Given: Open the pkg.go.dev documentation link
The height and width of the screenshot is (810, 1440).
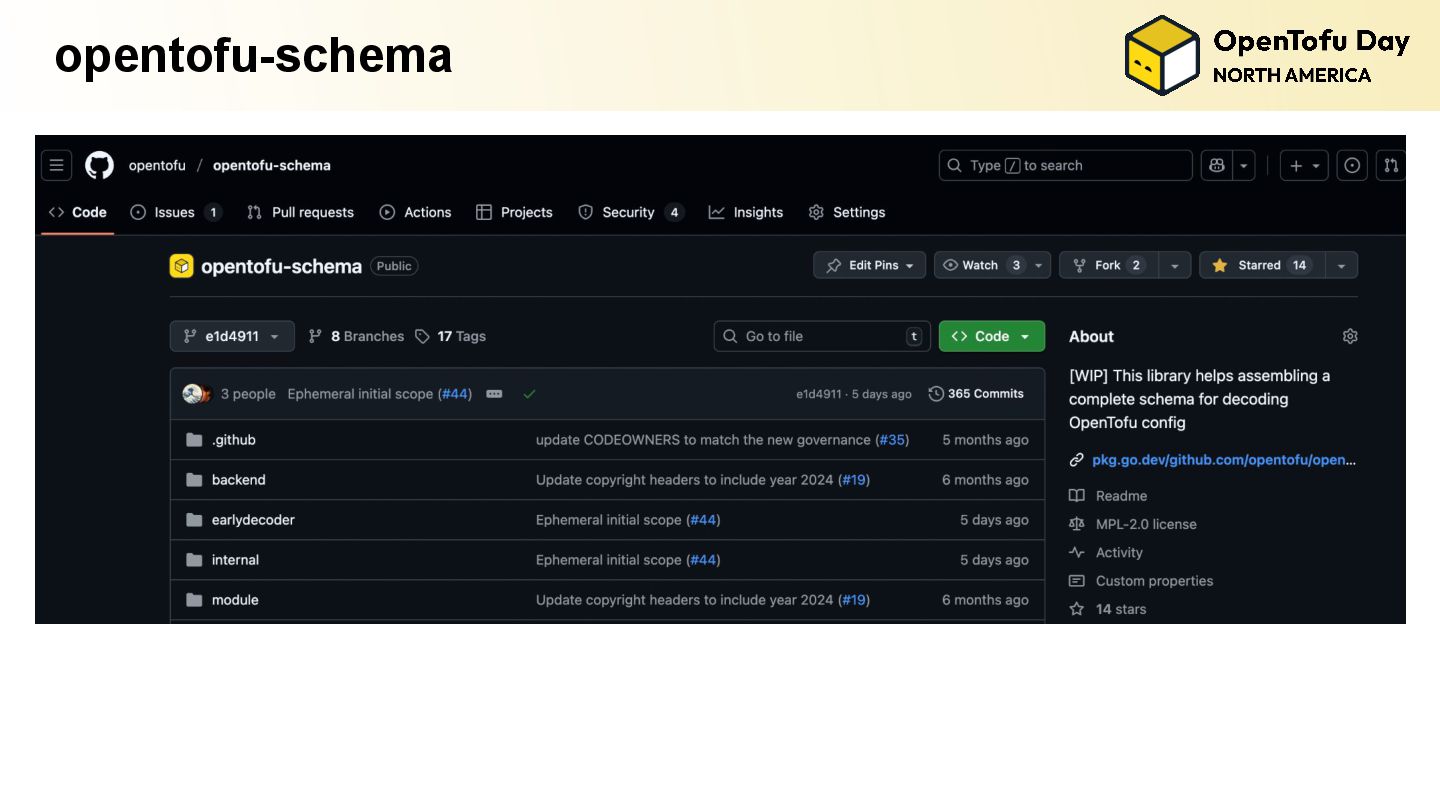Looking at the screenshot, I should tap(1224, 460).
